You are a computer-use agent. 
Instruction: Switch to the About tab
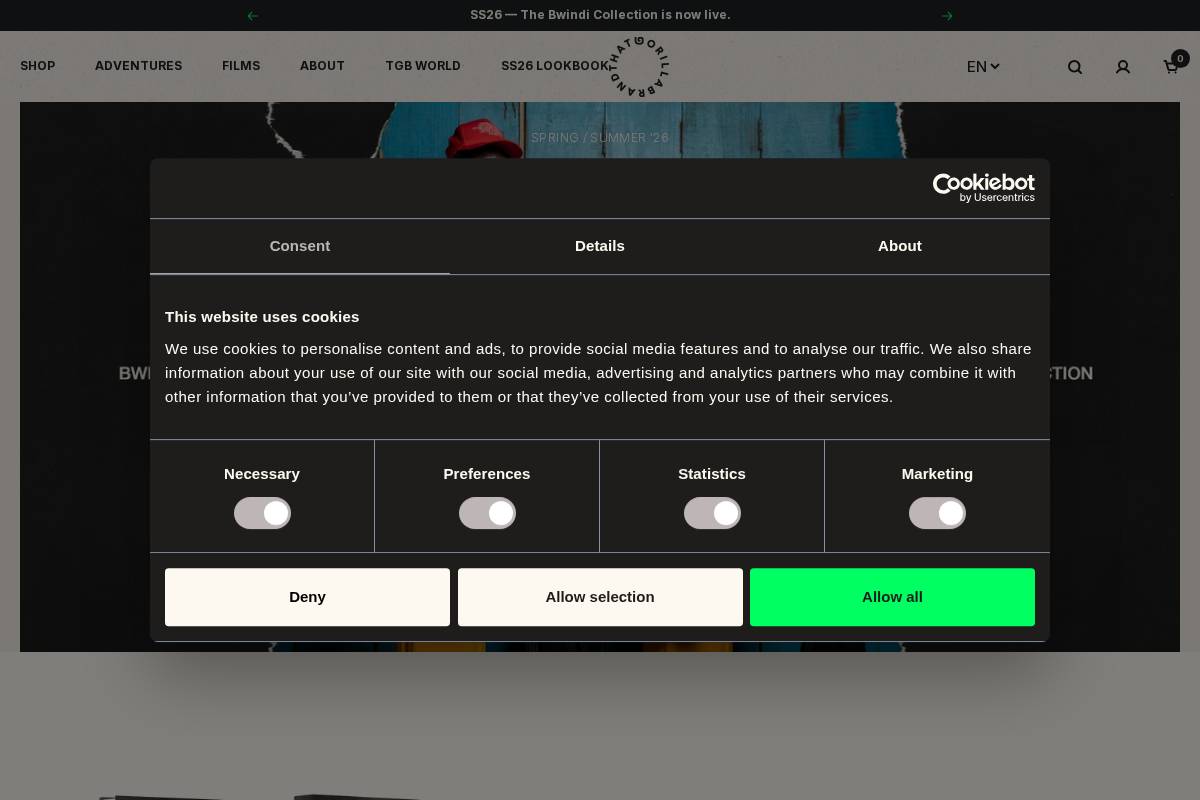coord(900,246)
